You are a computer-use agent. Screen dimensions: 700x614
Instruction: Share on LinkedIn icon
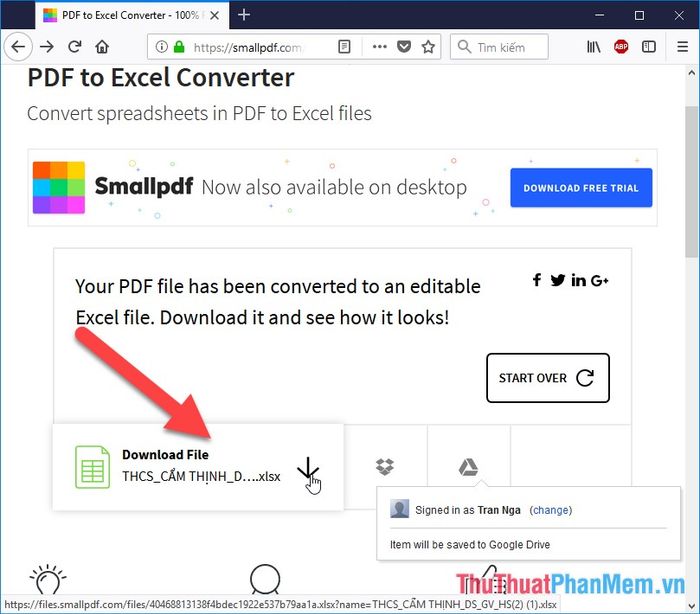(x=579, y=280)
